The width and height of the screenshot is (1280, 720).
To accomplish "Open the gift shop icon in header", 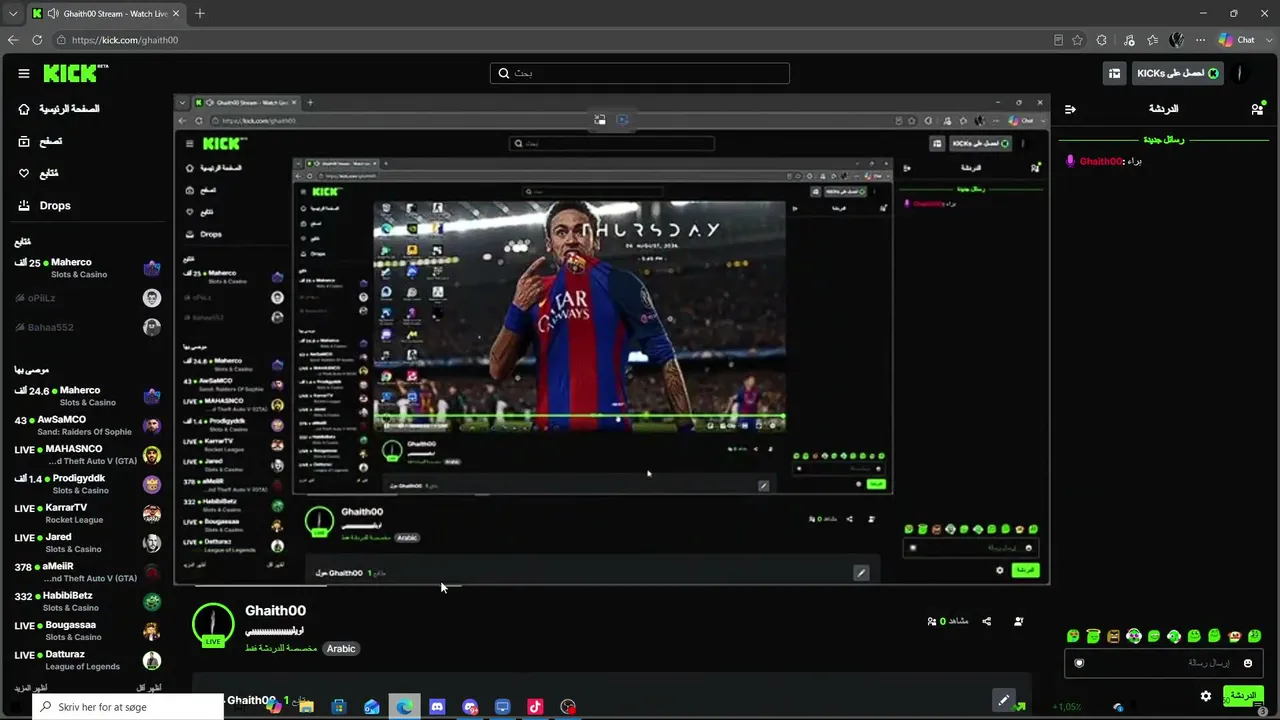I will pyautogui.click(x=1114, y=73).
